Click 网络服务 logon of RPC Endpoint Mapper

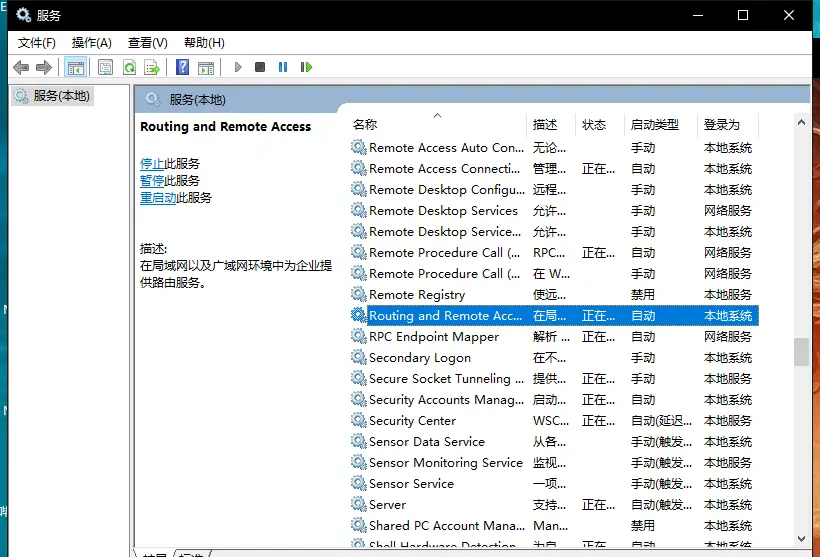728,336
